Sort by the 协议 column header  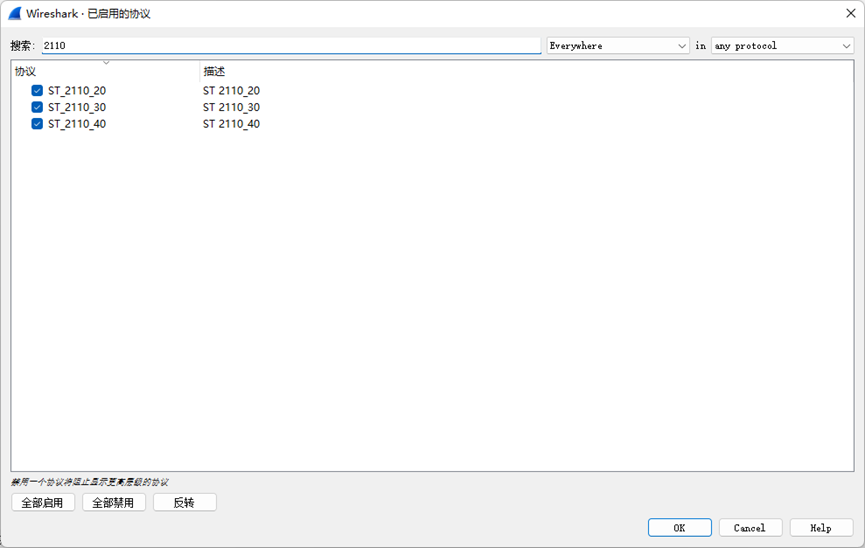(x=105, y=71)
